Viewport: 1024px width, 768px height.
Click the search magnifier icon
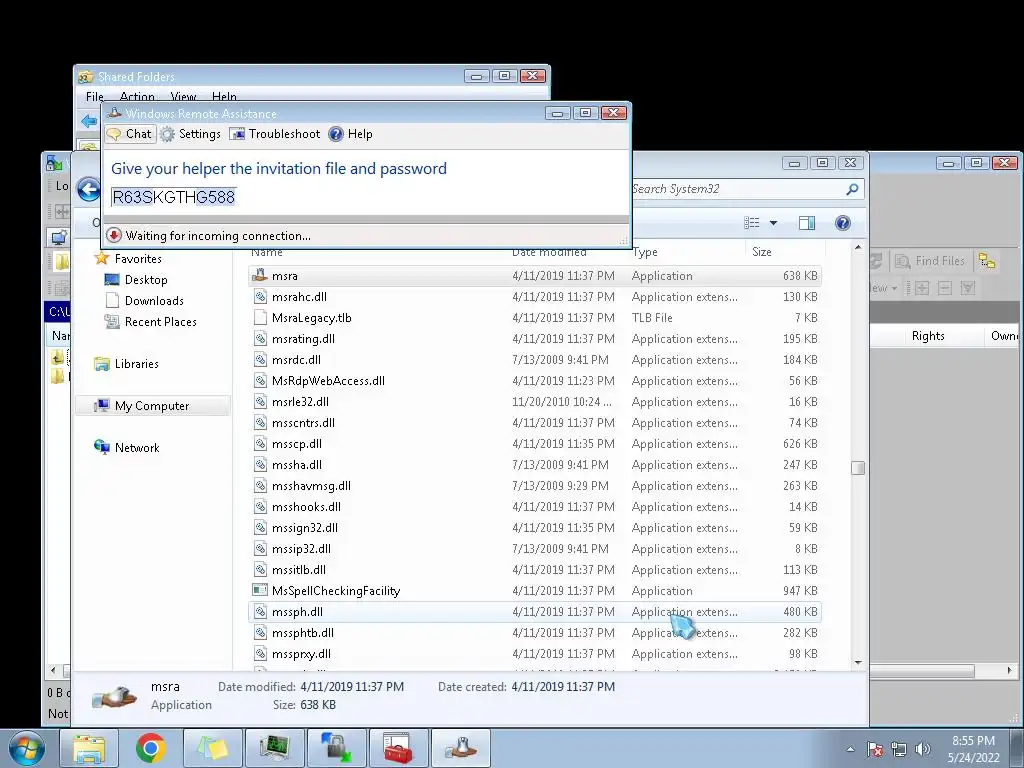coord(852,189)
